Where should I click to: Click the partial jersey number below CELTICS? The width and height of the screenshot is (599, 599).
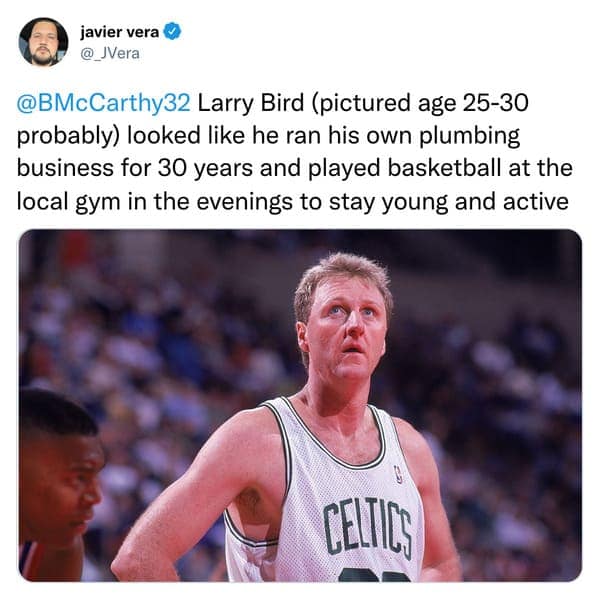pyautogui.click(x=375, y=575)
